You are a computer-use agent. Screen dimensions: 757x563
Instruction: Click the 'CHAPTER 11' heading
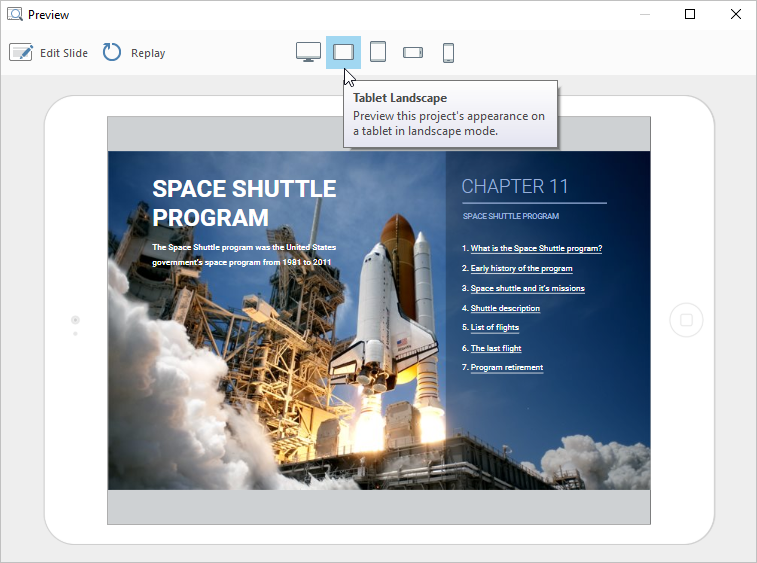pos(514,186)
